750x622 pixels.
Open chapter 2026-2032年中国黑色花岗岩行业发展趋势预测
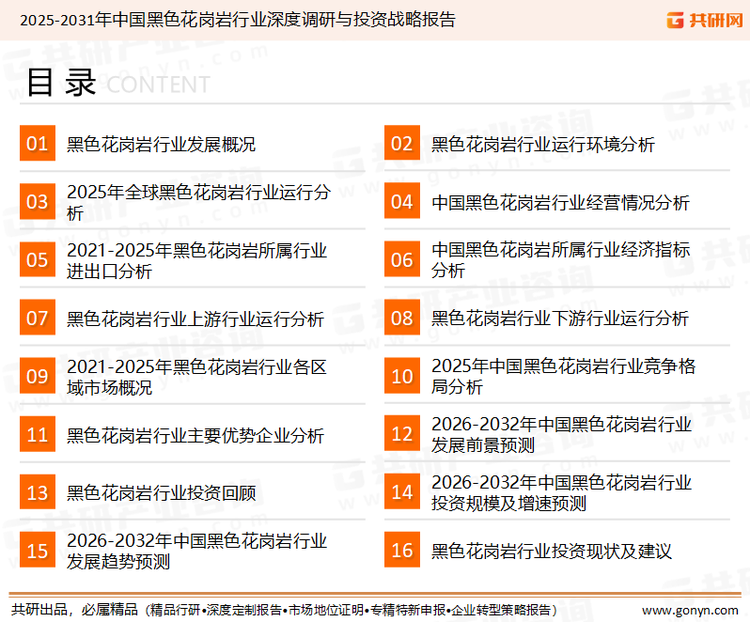click(197, 551)
